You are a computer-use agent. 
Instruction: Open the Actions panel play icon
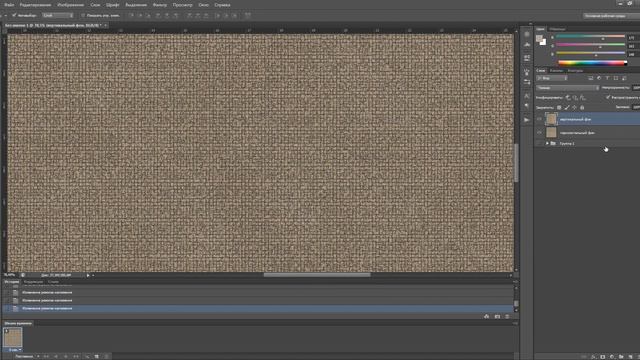[527, 120]
